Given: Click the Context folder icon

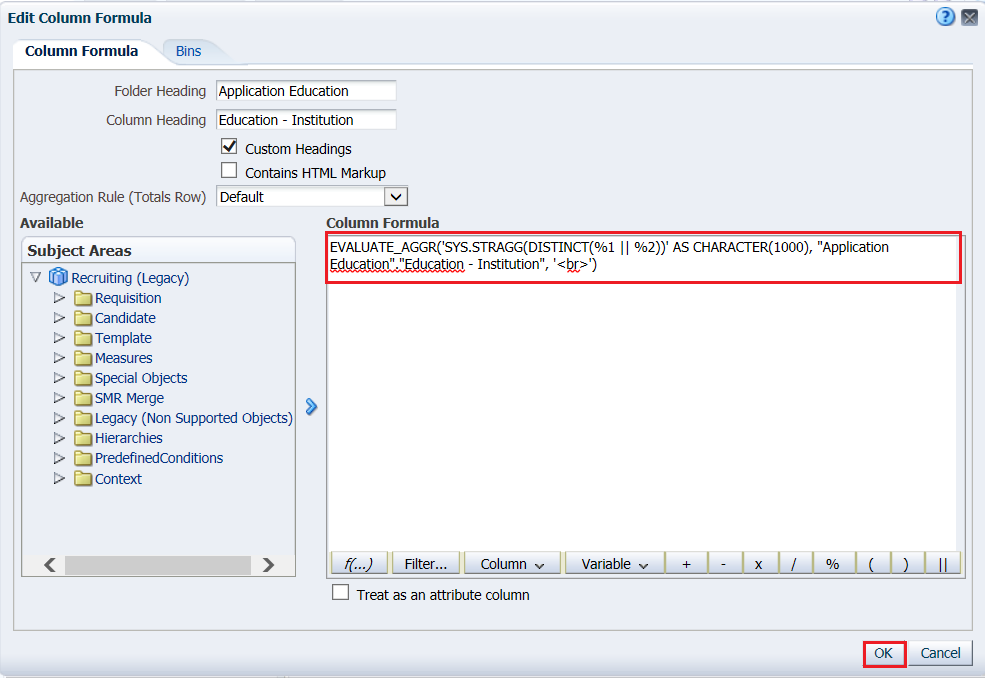Looking at the screenshot, I should tap(83, 479).
